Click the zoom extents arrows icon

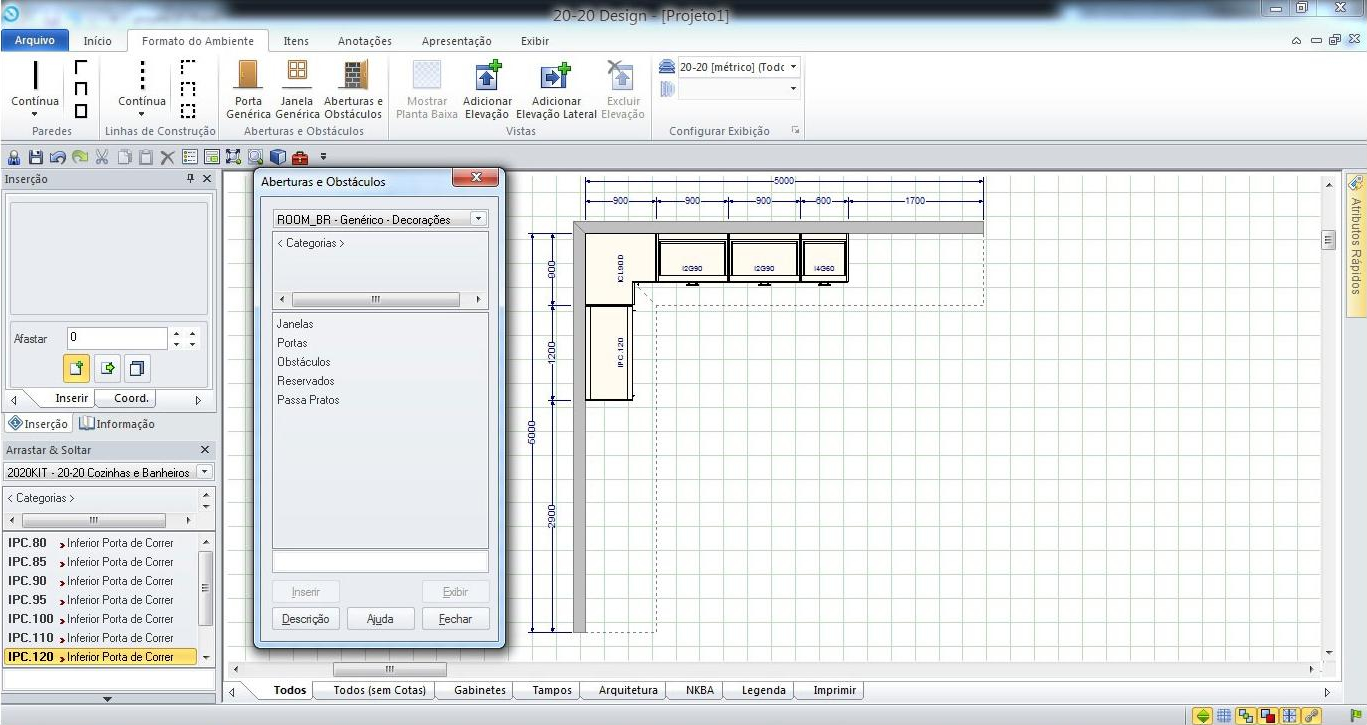point(233,157)
